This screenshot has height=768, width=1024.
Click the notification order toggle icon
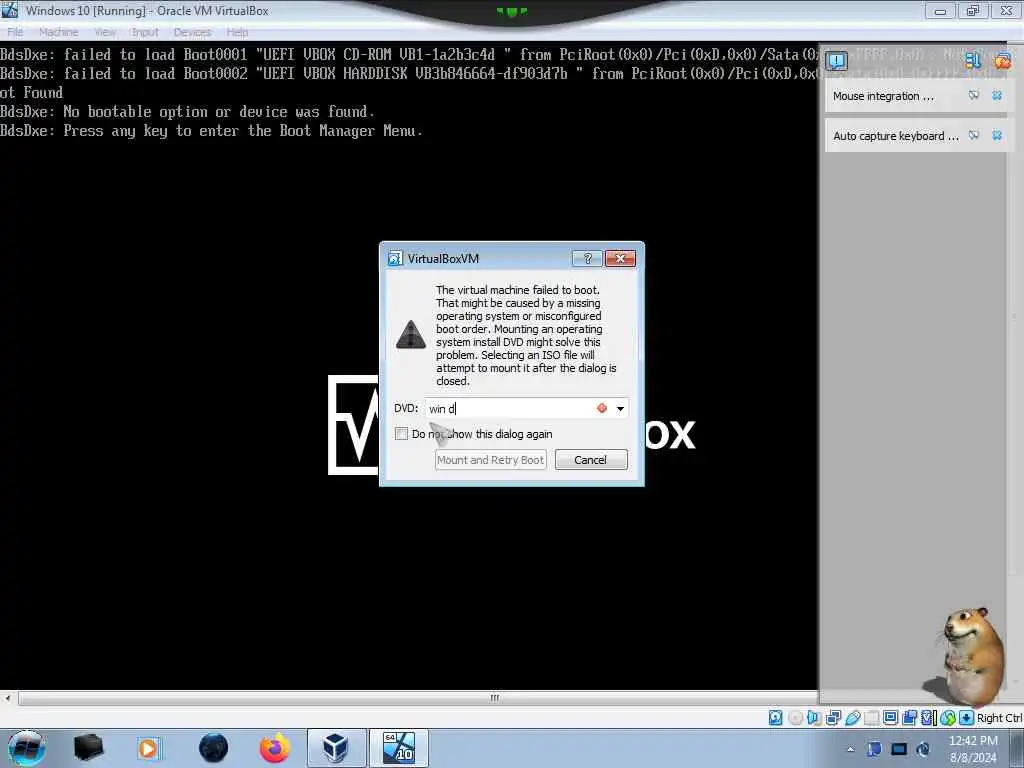[973, 61]
